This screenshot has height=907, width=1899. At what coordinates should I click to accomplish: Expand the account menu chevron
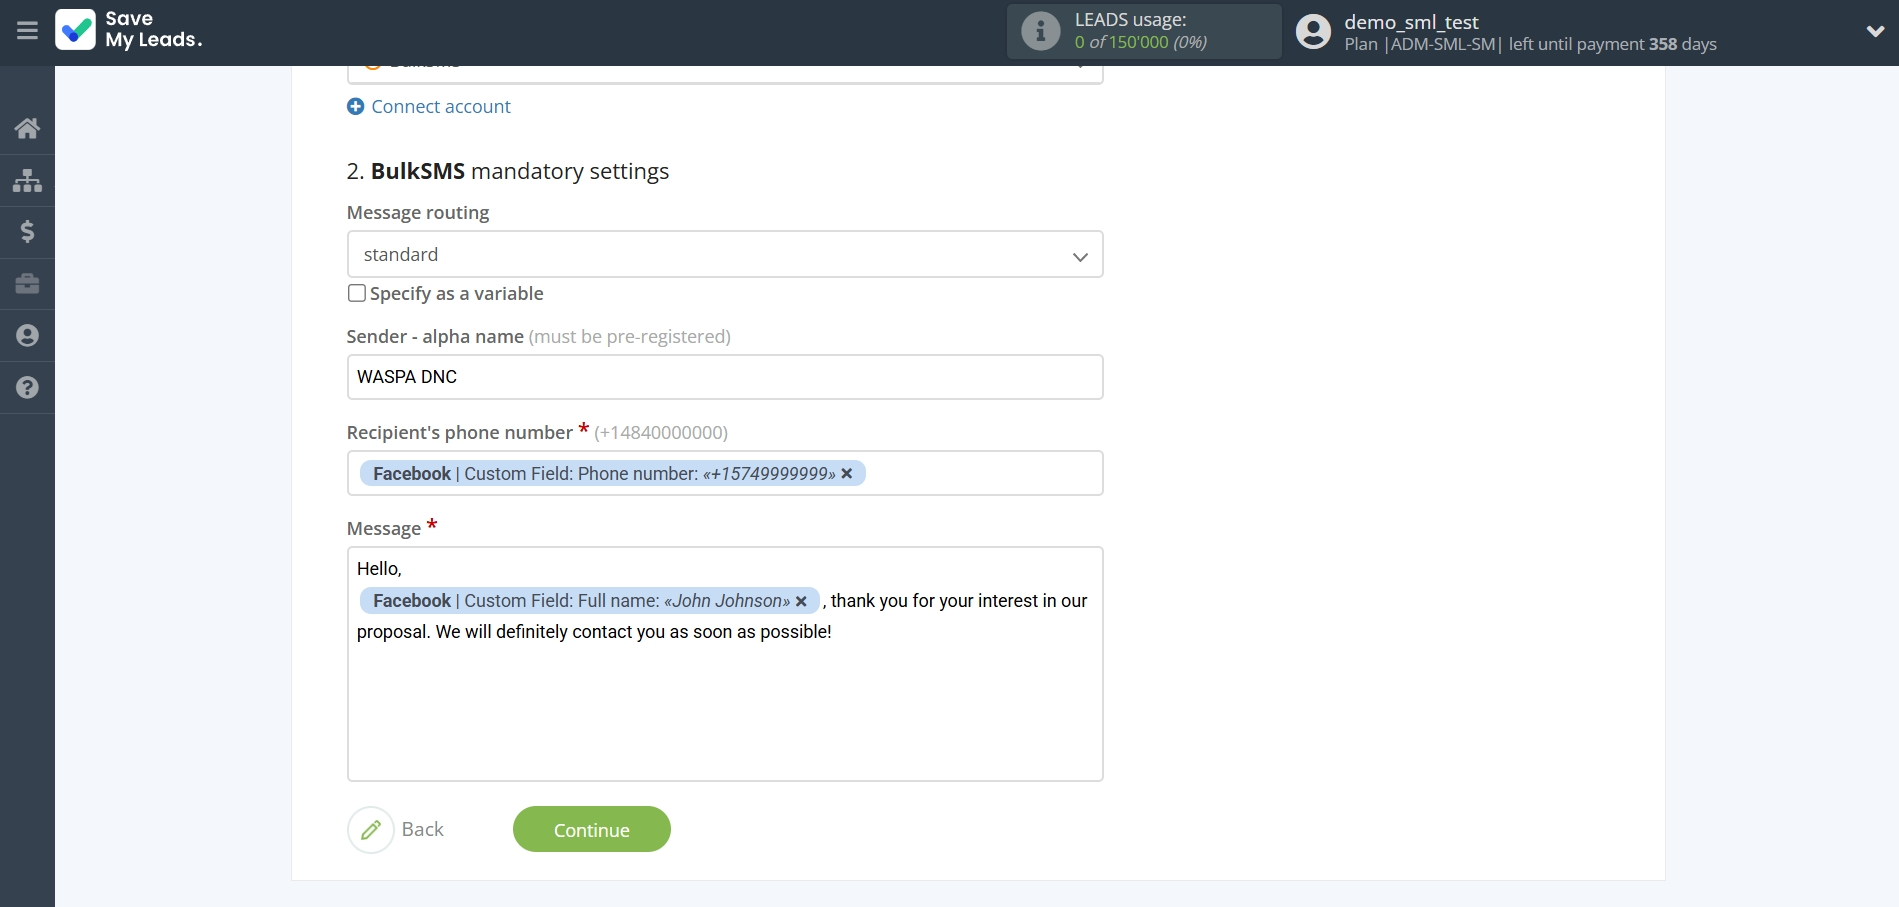[1875, 31]
